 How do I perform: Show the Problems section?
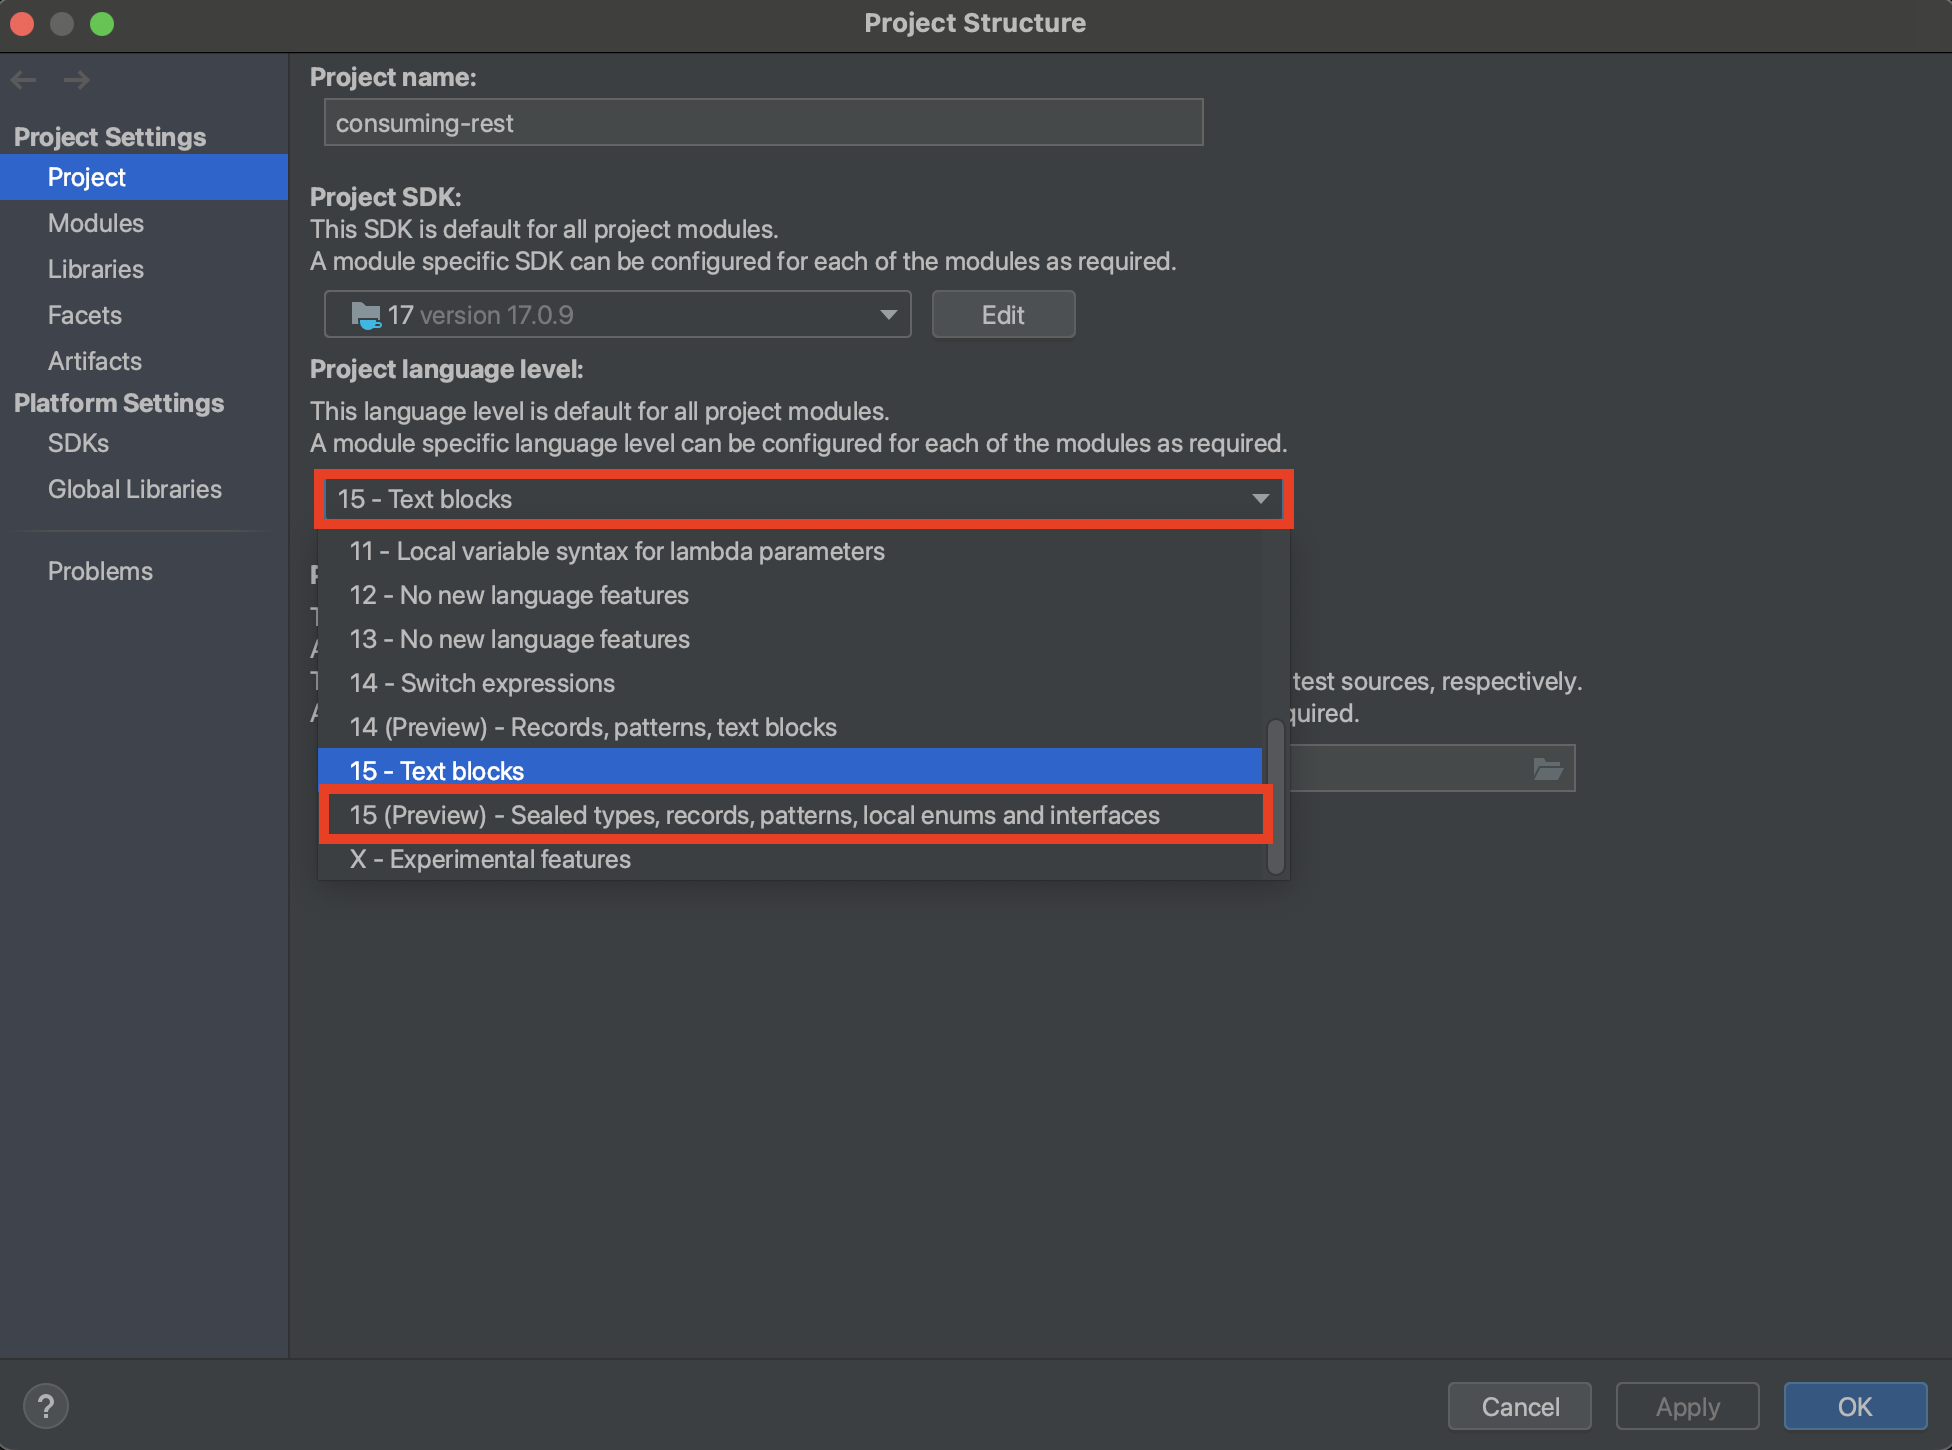pos(100,571)
